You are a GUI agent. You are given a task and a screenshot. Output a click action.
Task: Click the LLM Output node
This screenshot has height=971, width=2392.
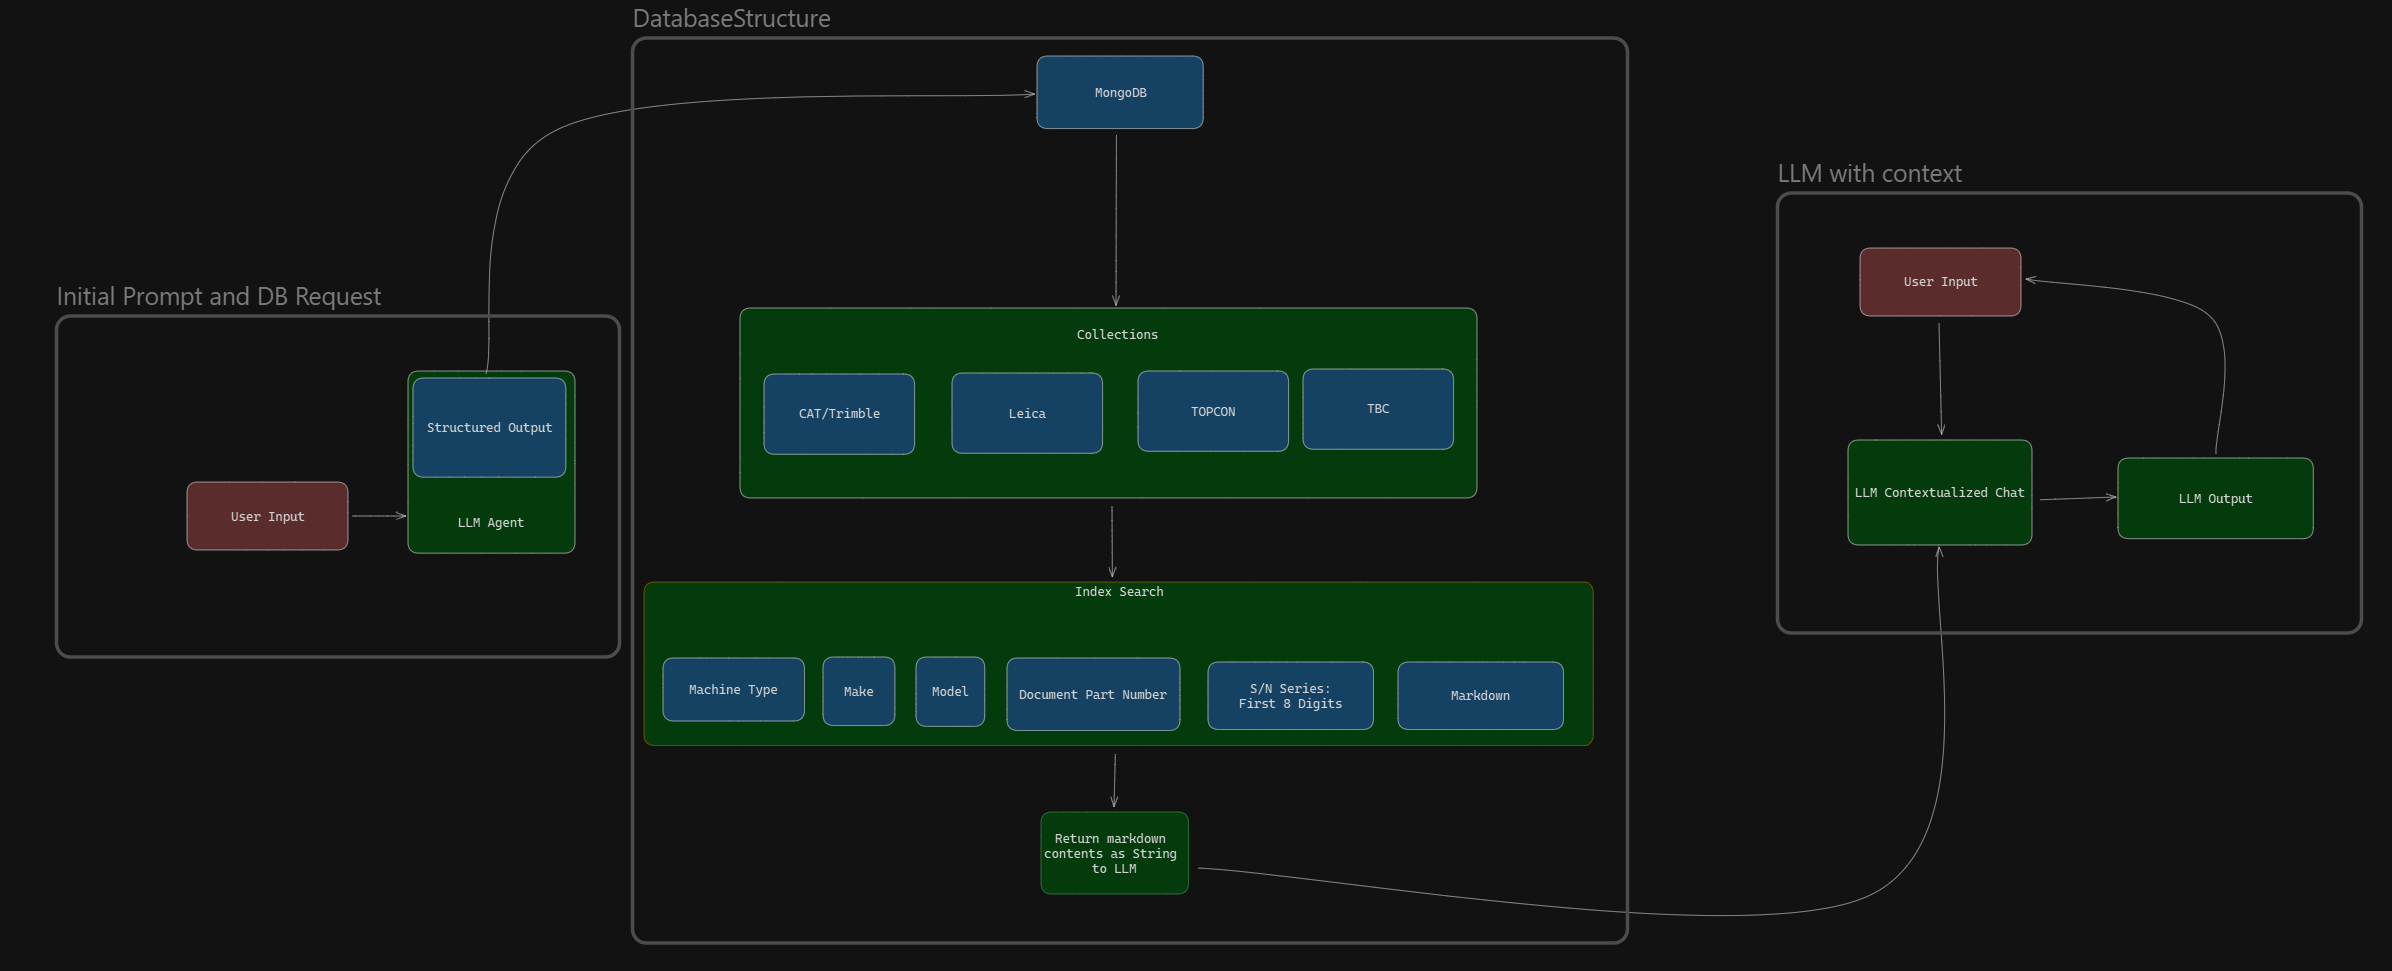pos(2214,499)
